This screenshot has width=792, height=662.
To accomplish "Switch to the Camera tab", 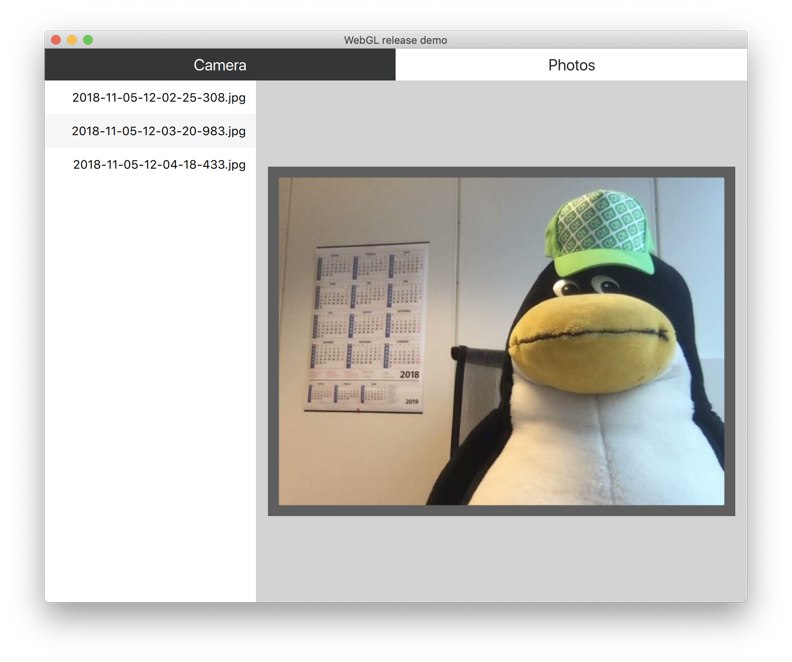I will (220, 65).
